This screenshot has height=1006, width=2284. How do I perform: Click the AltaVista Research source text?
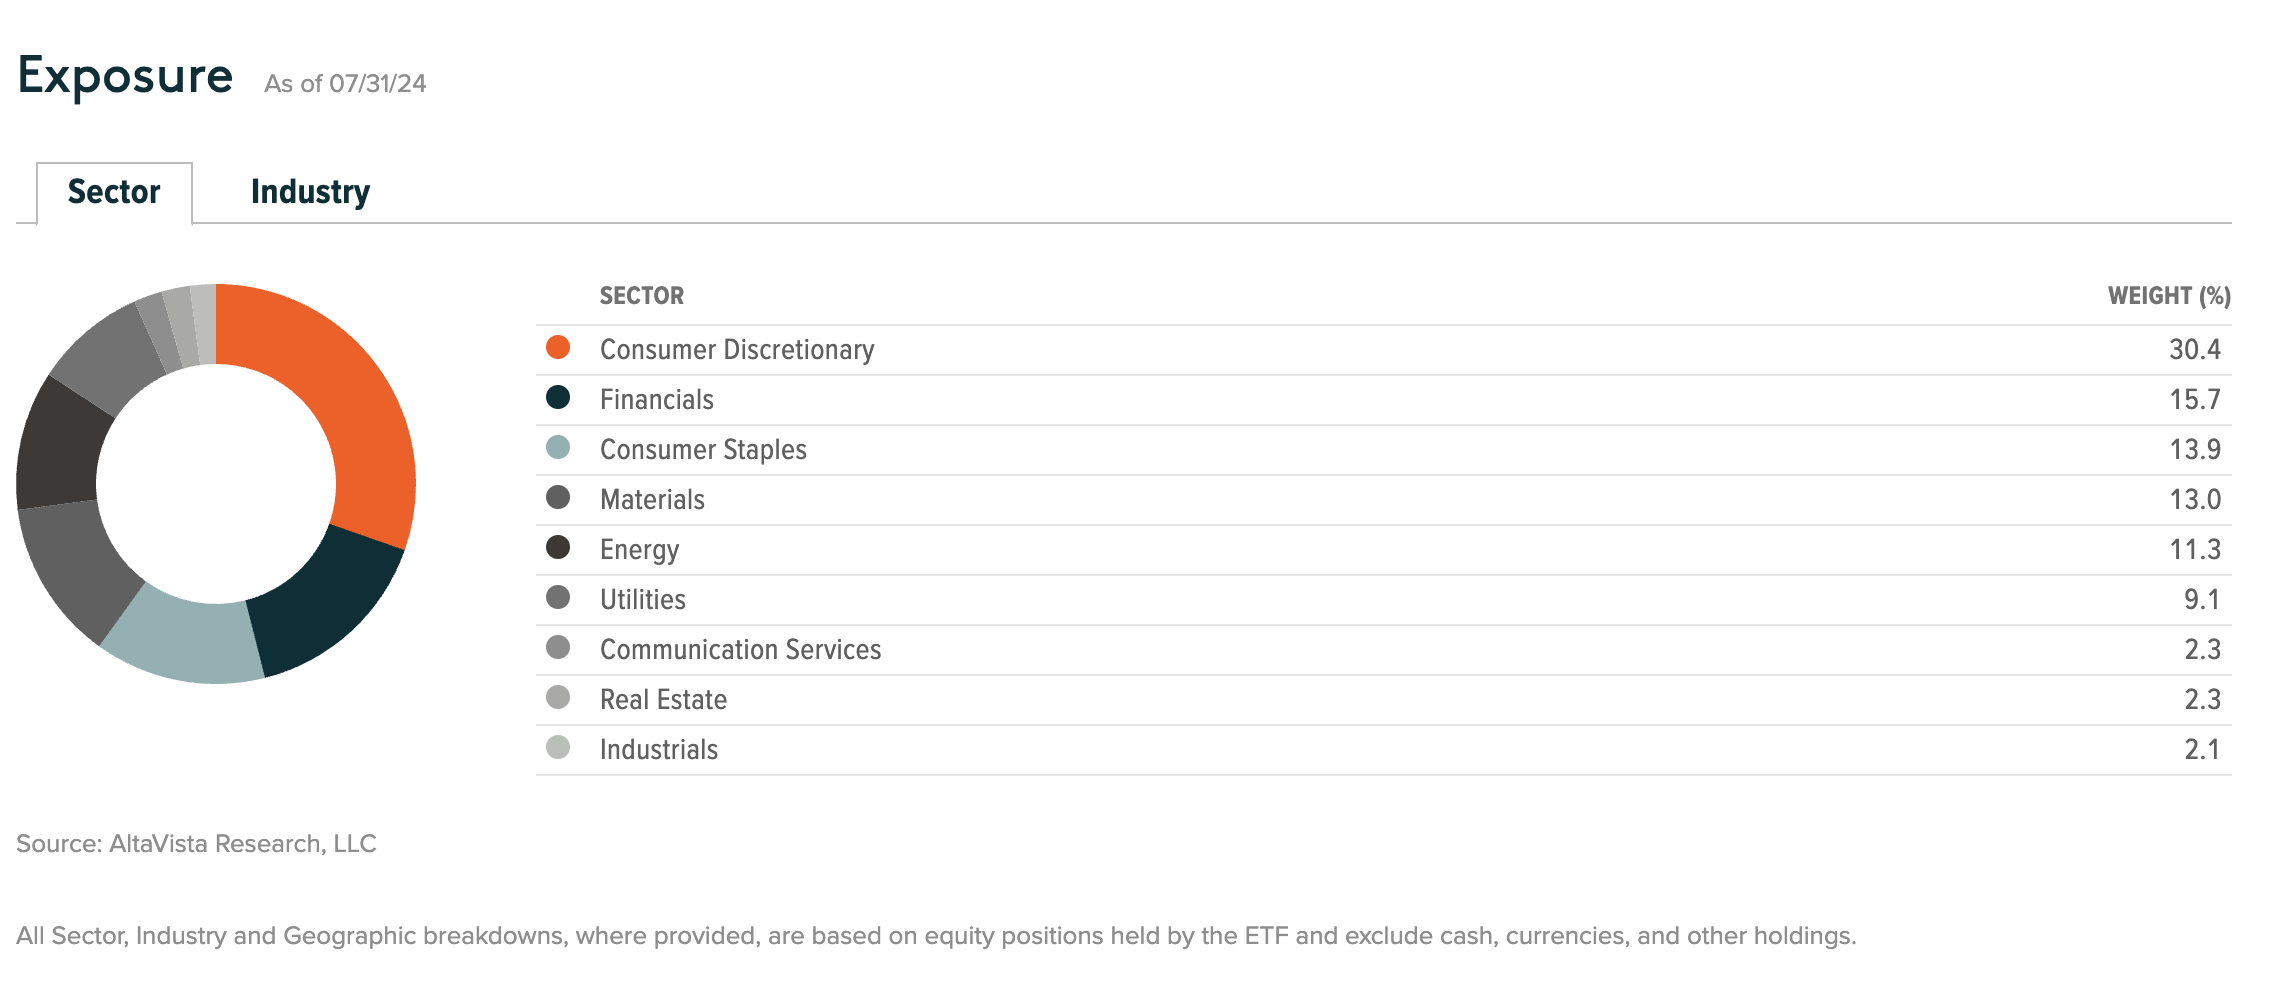tap(196, 844)
